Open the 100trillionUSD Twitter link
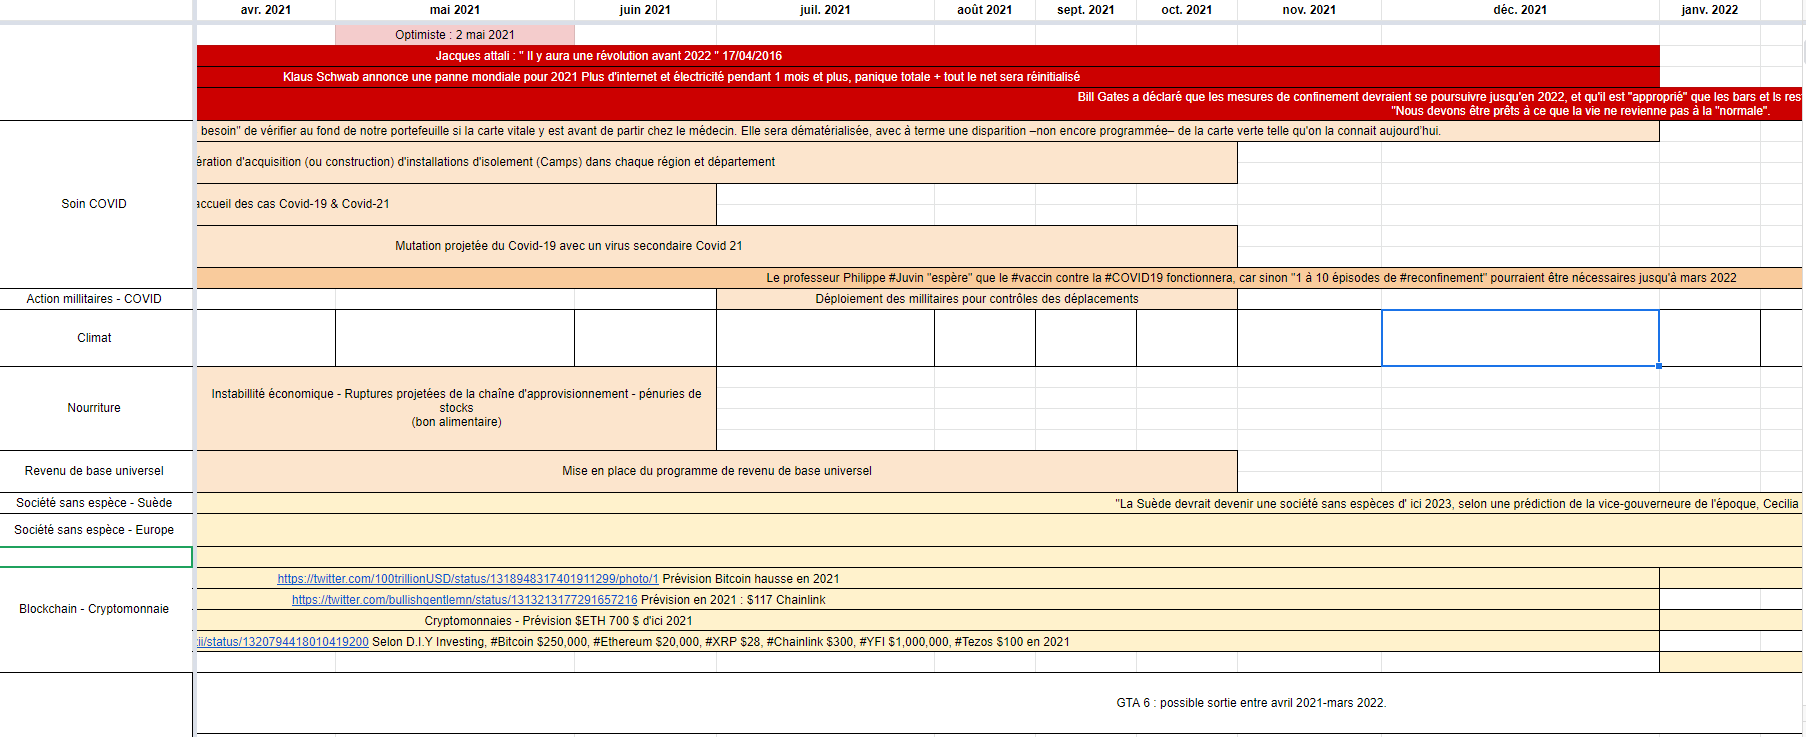Viewport: 1806px width, 737px height. tap(467, 579)
